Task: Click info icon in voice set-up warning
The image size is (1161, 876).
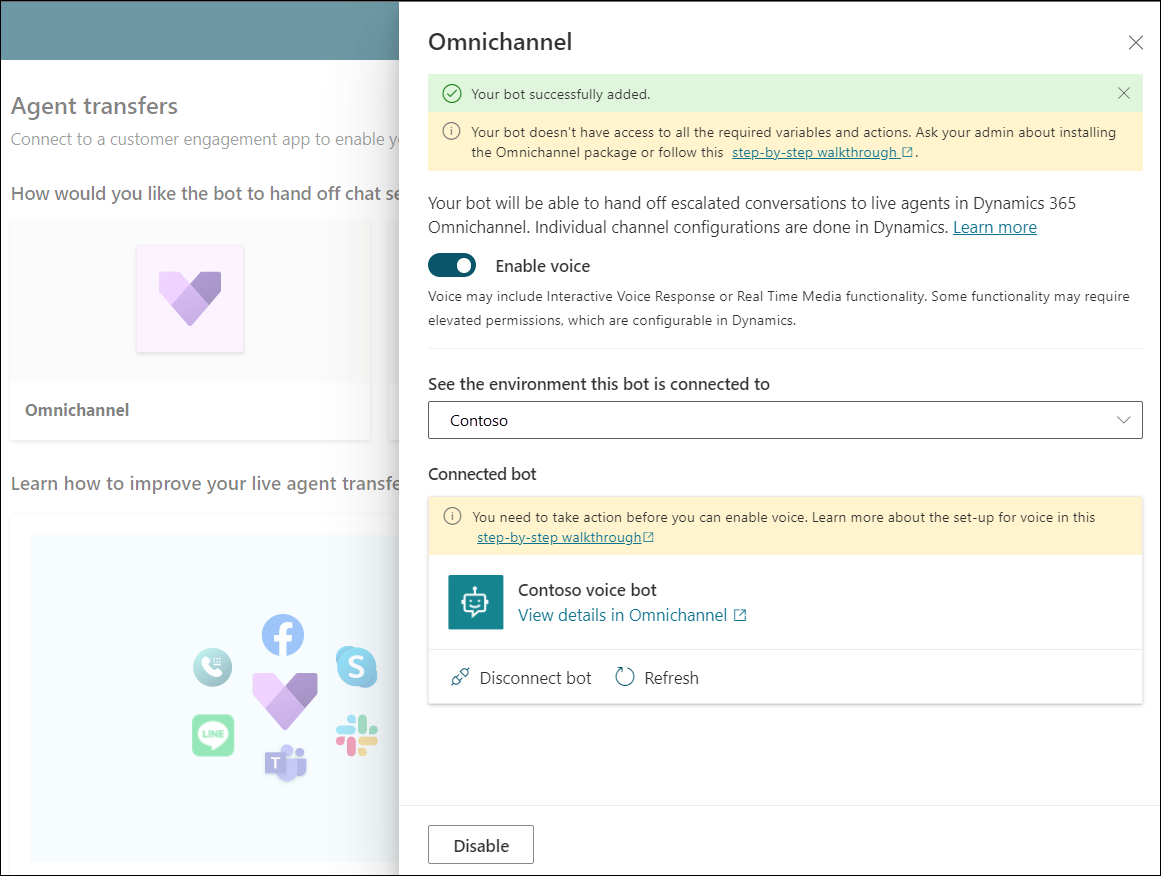Action: tap(452, 516)
